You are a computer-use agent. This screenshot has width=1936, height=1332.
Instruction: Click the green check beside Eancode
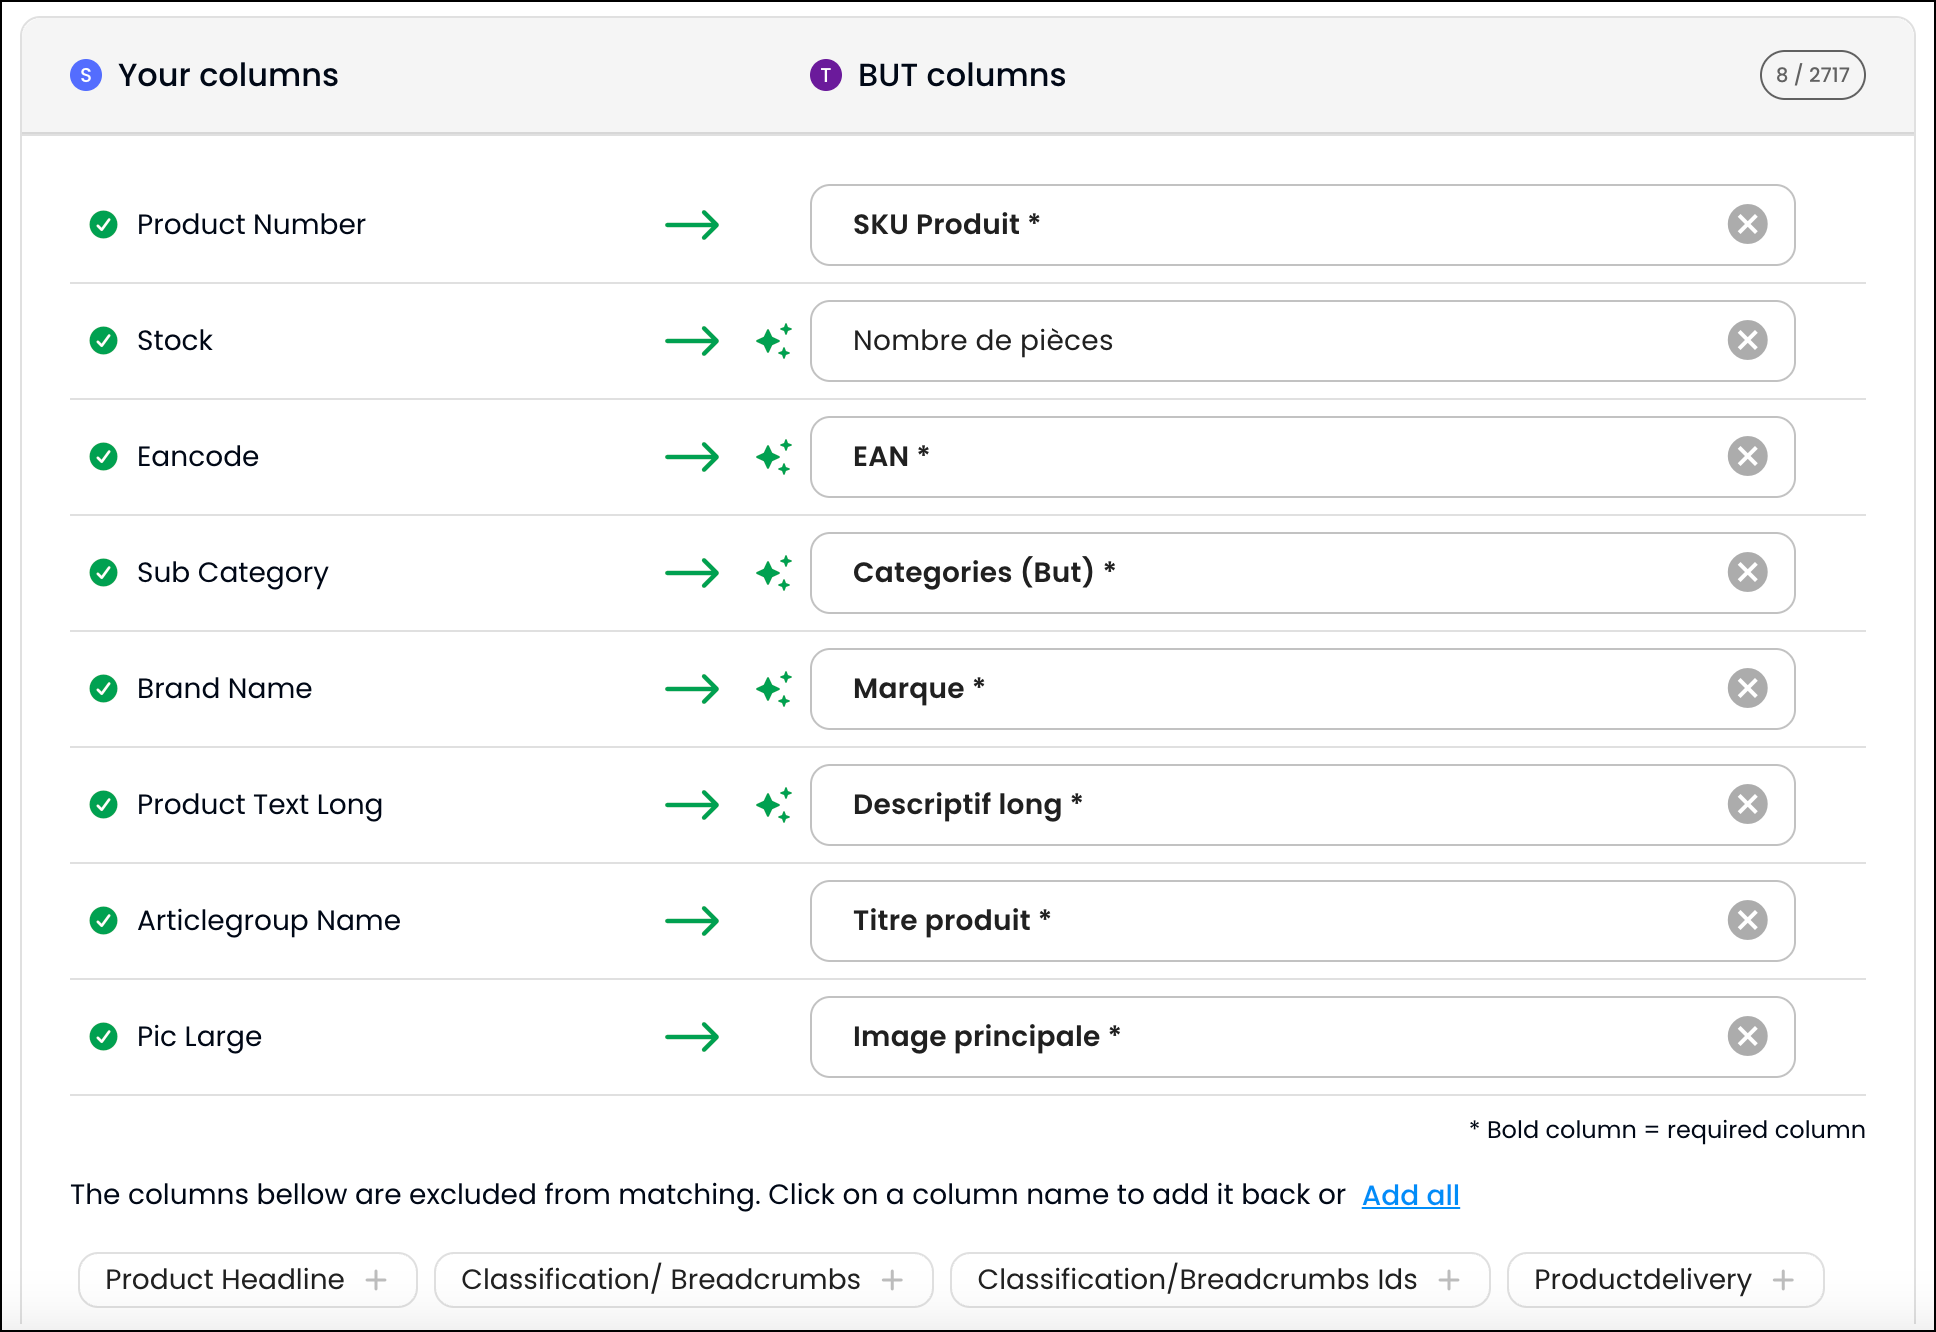104,456
